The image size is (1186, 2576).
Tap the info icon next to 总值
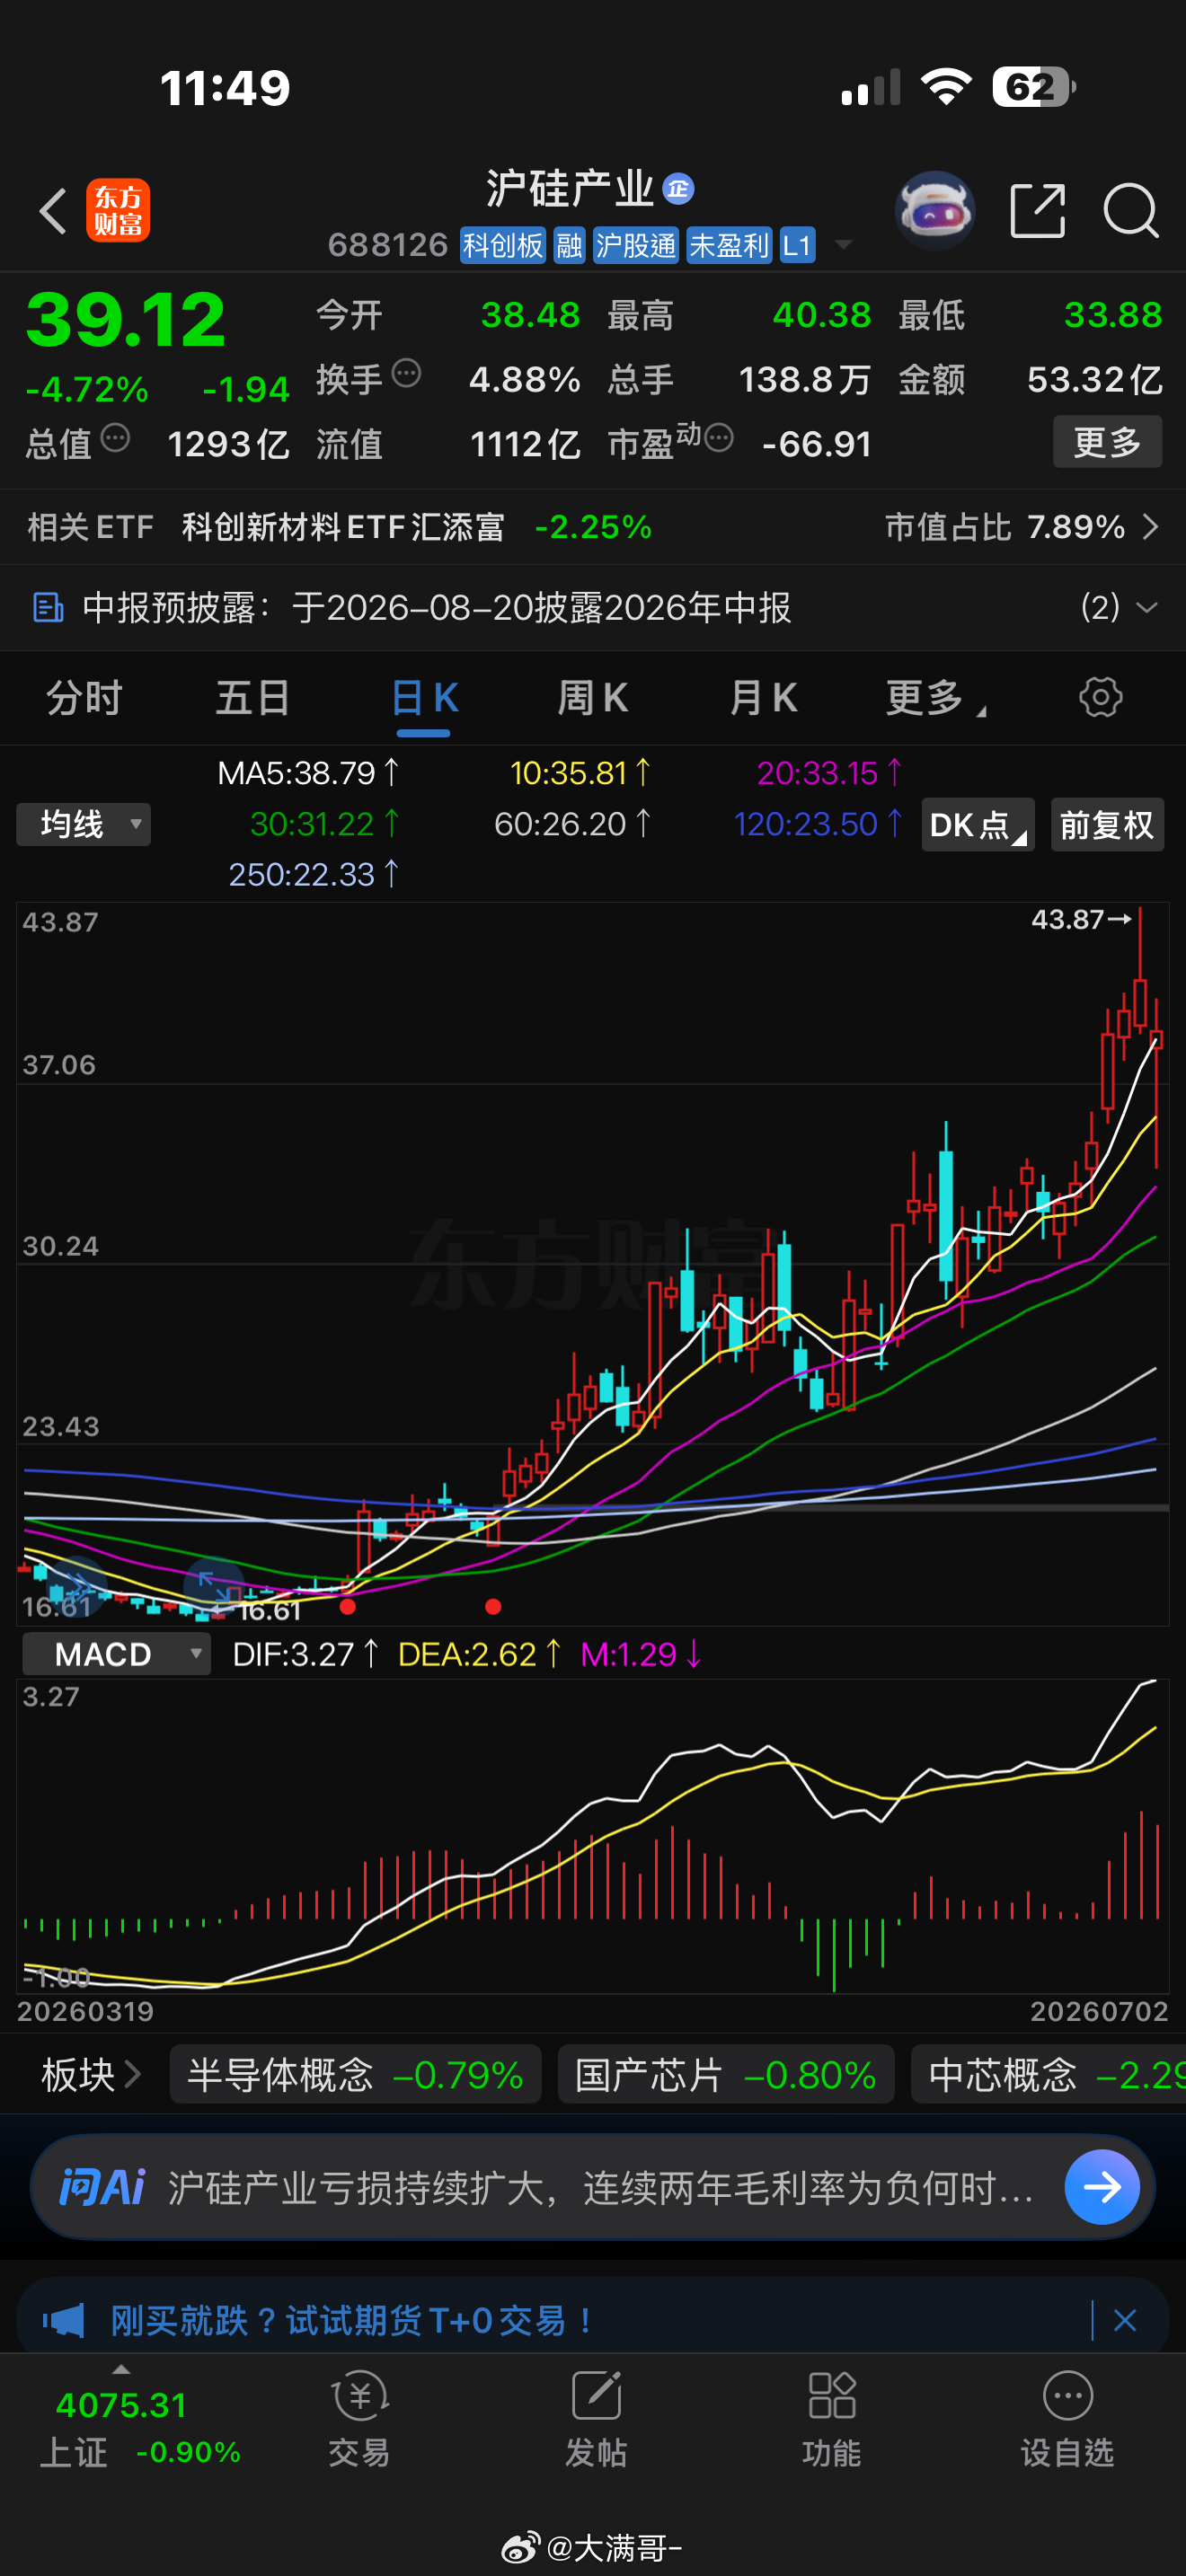(x=115, y=438)
